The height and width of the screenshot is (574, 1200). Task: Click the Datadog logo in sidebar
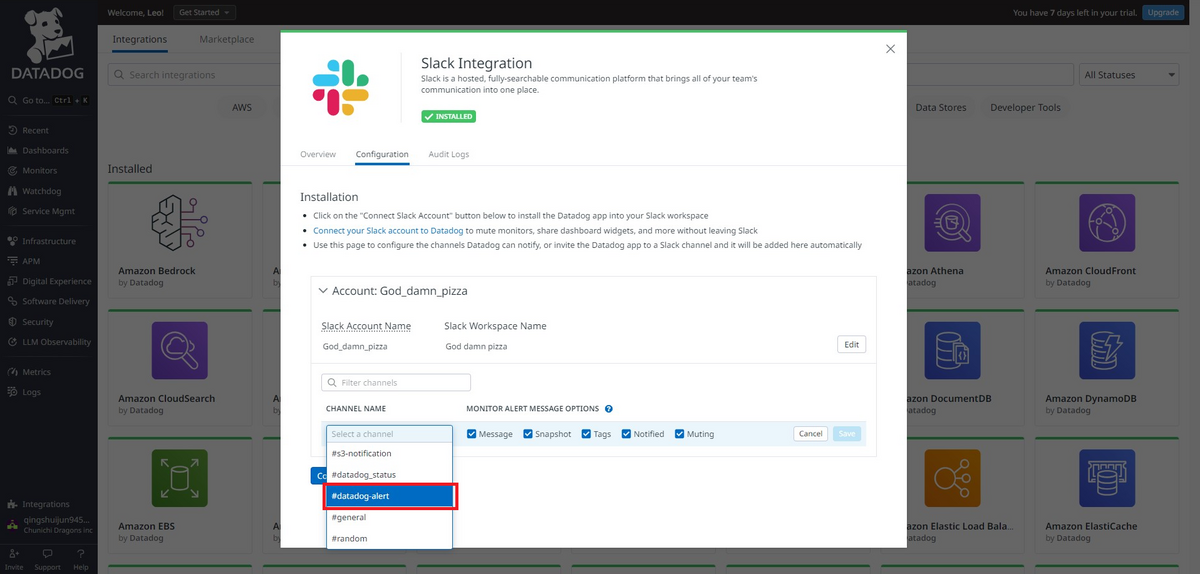47,45
